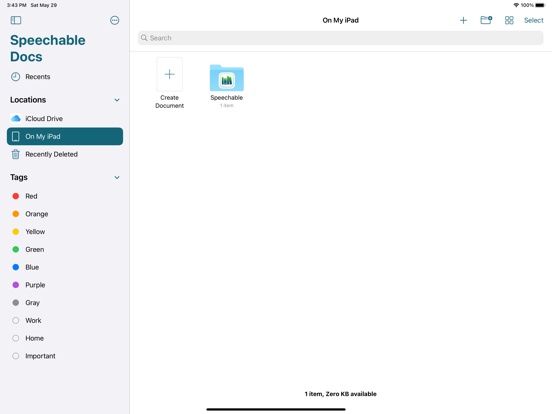Image resolution: width=552 pixels, height=414 pixels.
Task: Click the Recently Deleted trash icon
Action: (x=15, y=154)
